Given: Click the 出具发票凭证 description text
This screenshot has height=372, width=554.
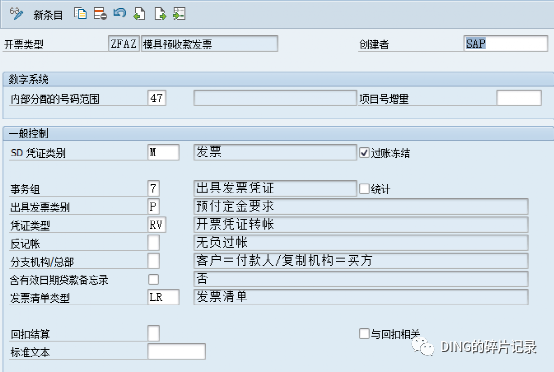Looking at the screenshot, I should tap(235, 188).
